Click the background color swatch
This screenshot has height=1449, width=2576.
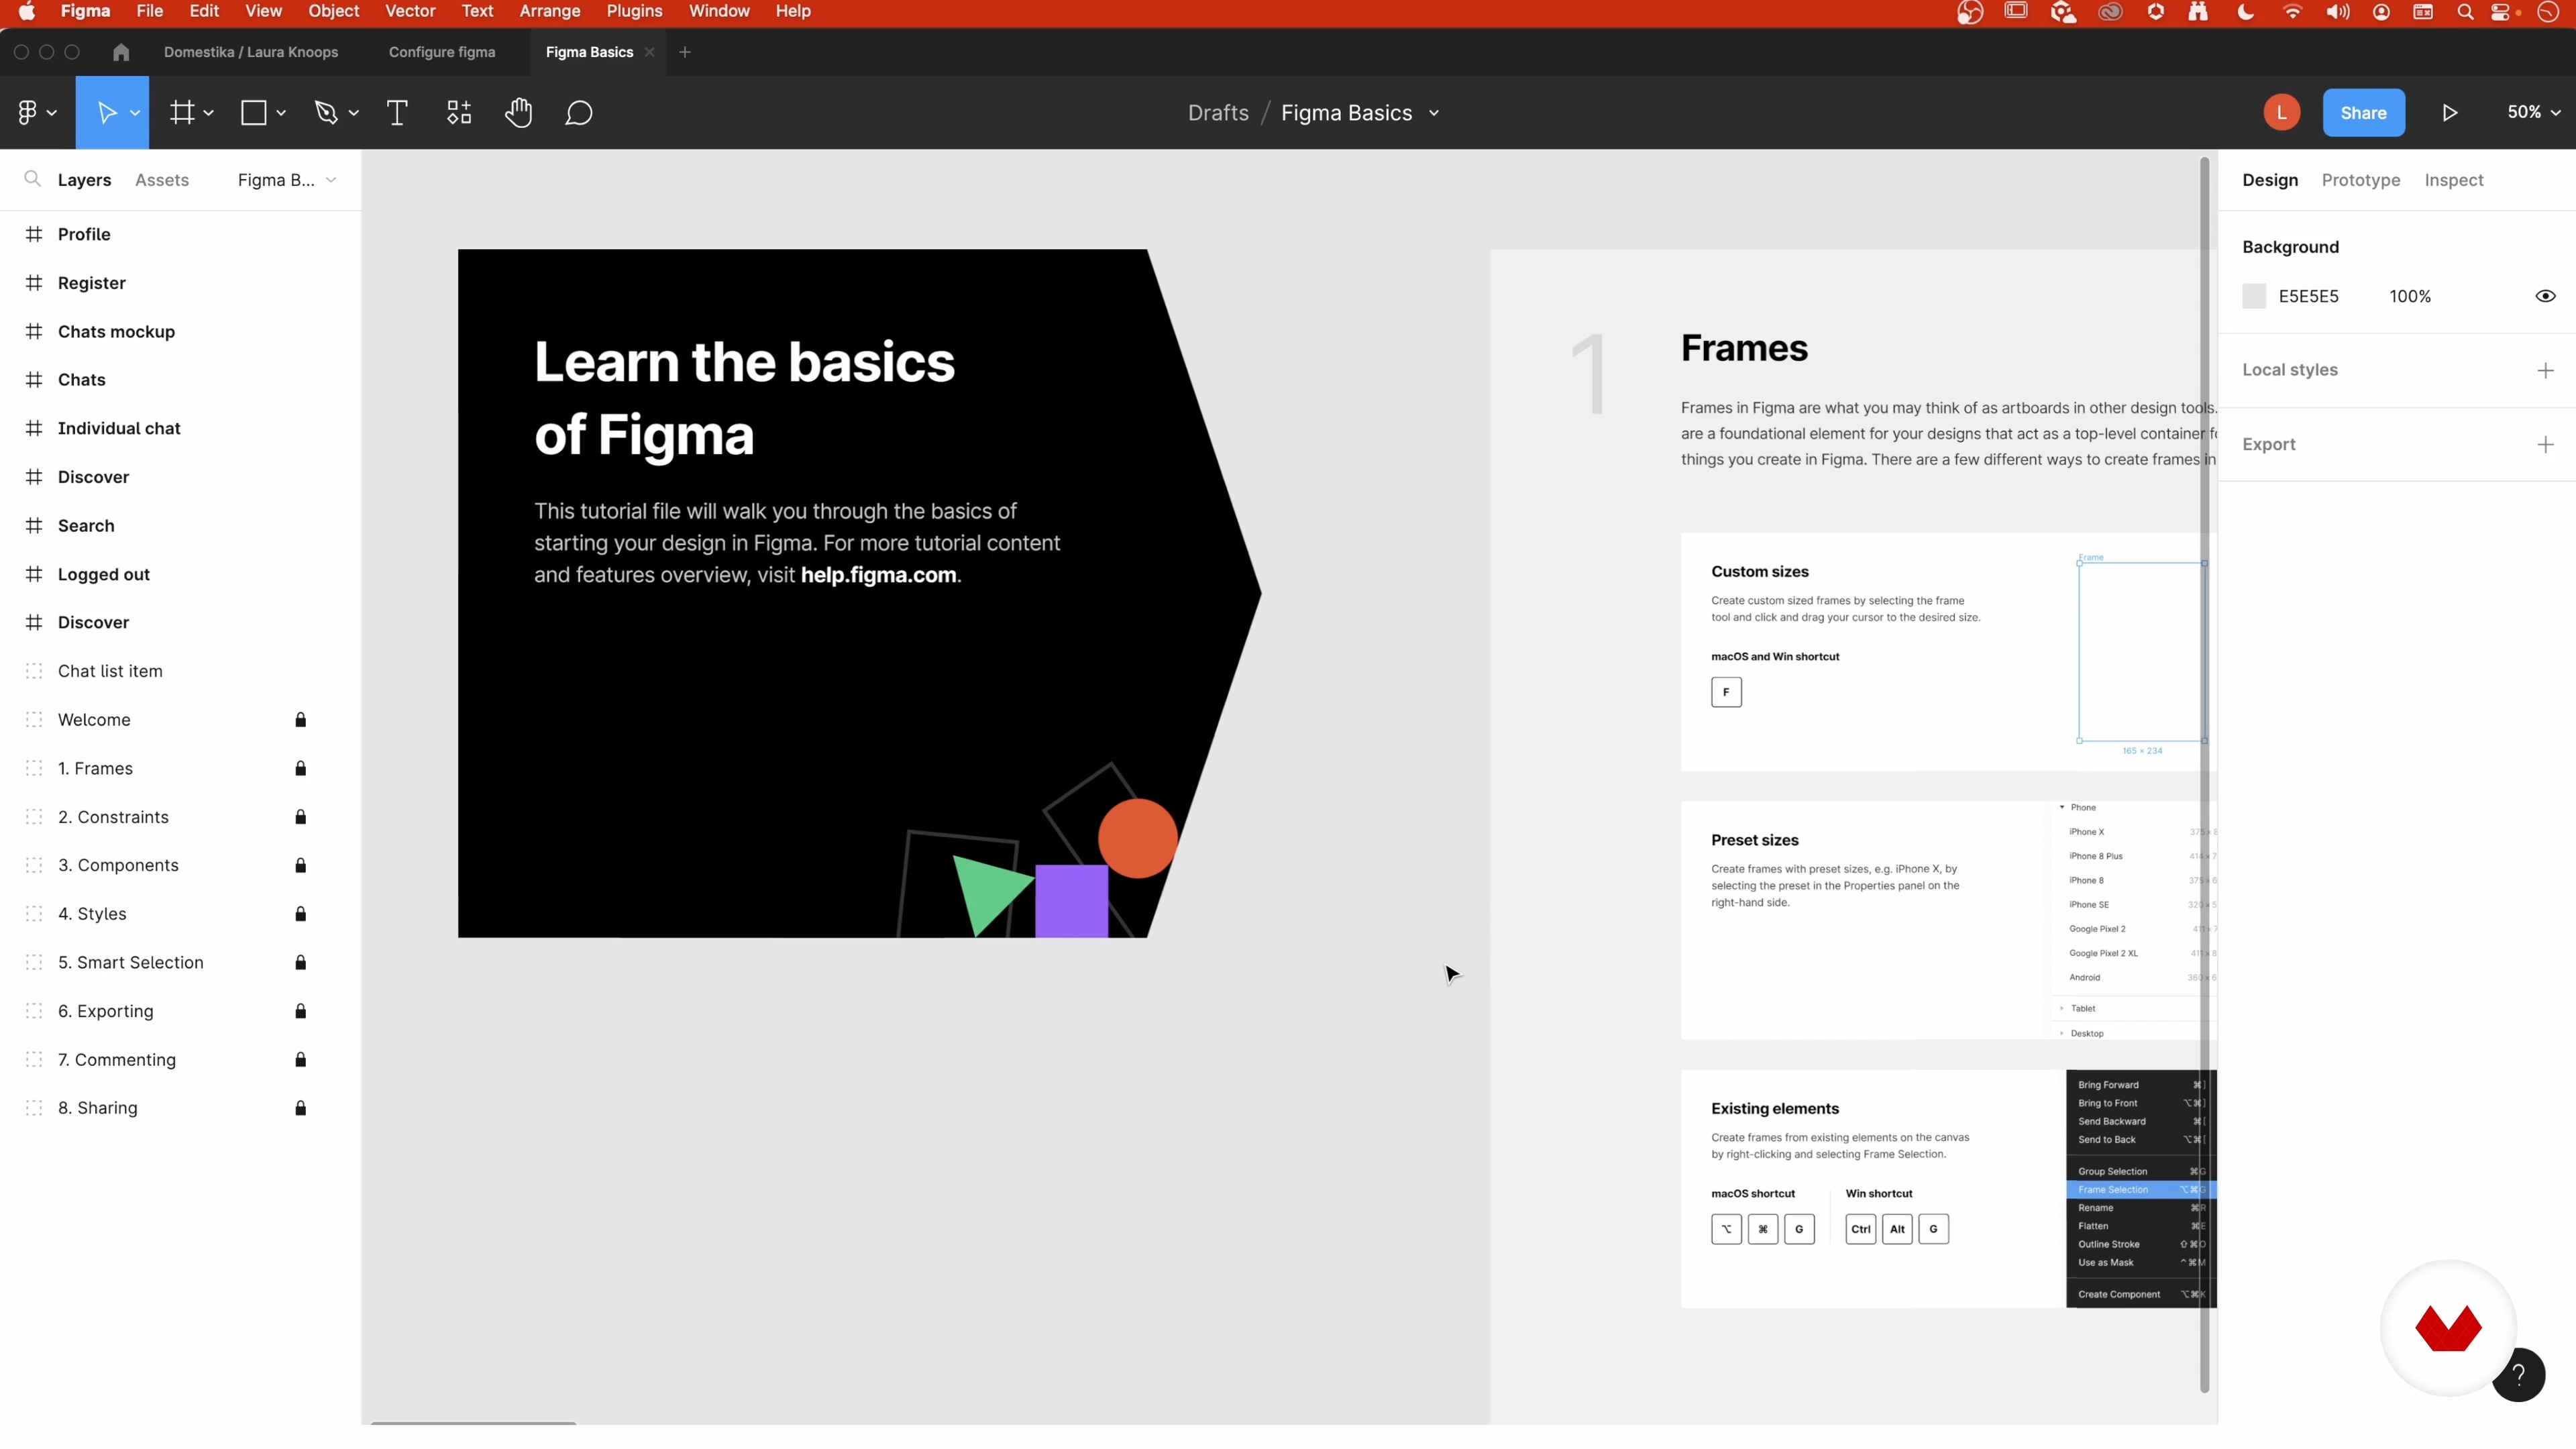click(x=2253, y=296)
